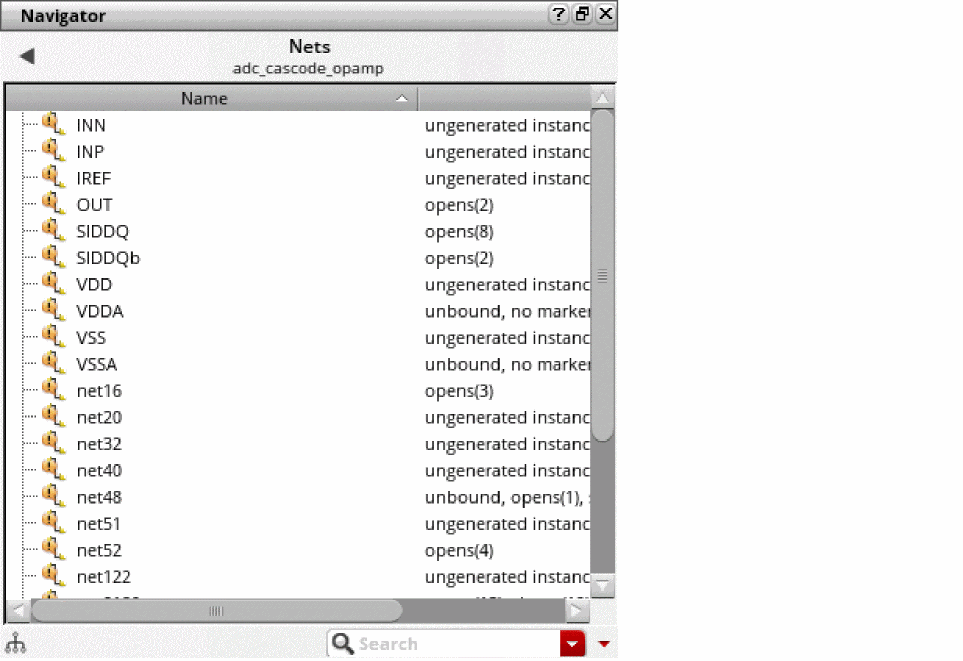Image resolution: width=963 pixels, height=661 pixels.
Task: Close the Navigator panel
Action: point(606,14)
